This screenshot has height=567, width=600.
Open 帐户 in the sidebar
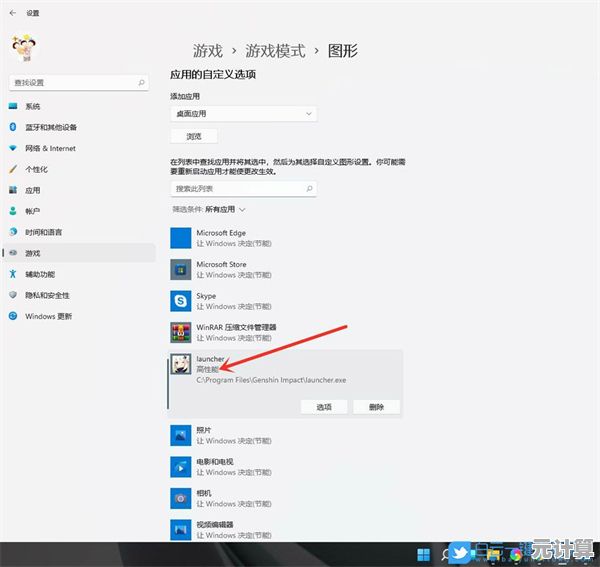tap(79, 211)
